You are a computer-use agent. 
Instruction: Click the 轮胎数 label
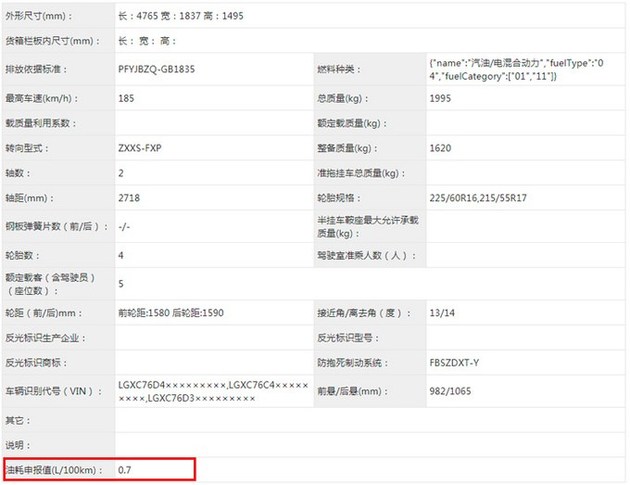[22, 255]
